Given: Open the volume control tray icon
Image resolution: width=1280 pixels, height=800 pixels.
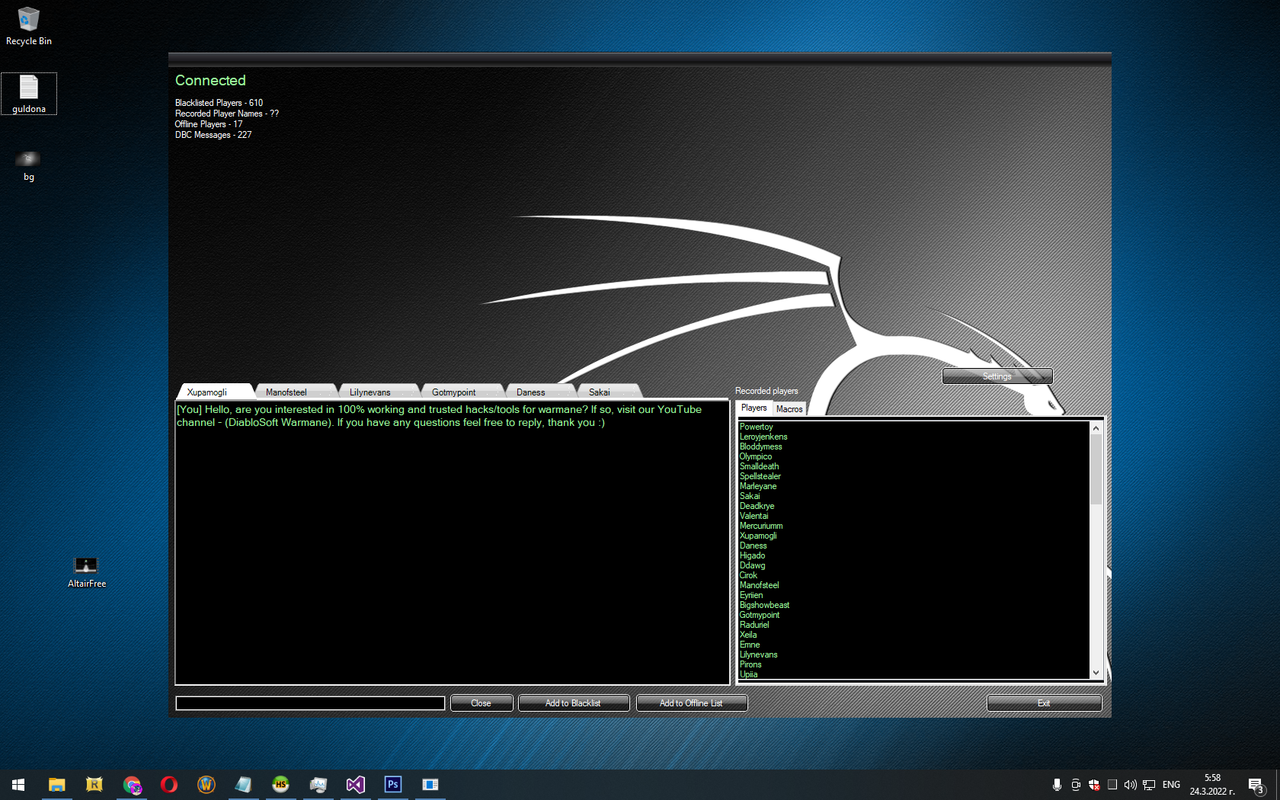Looking at the screenshot, I should click(x=1131, y=785).
